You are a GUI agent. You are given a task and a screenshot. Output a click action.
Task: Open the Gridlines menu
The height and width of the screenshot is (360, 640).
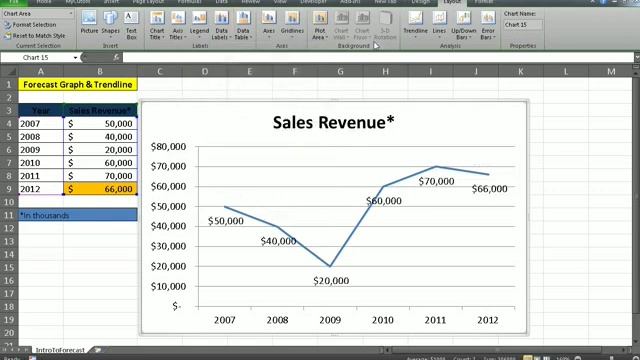coord(292,25)
